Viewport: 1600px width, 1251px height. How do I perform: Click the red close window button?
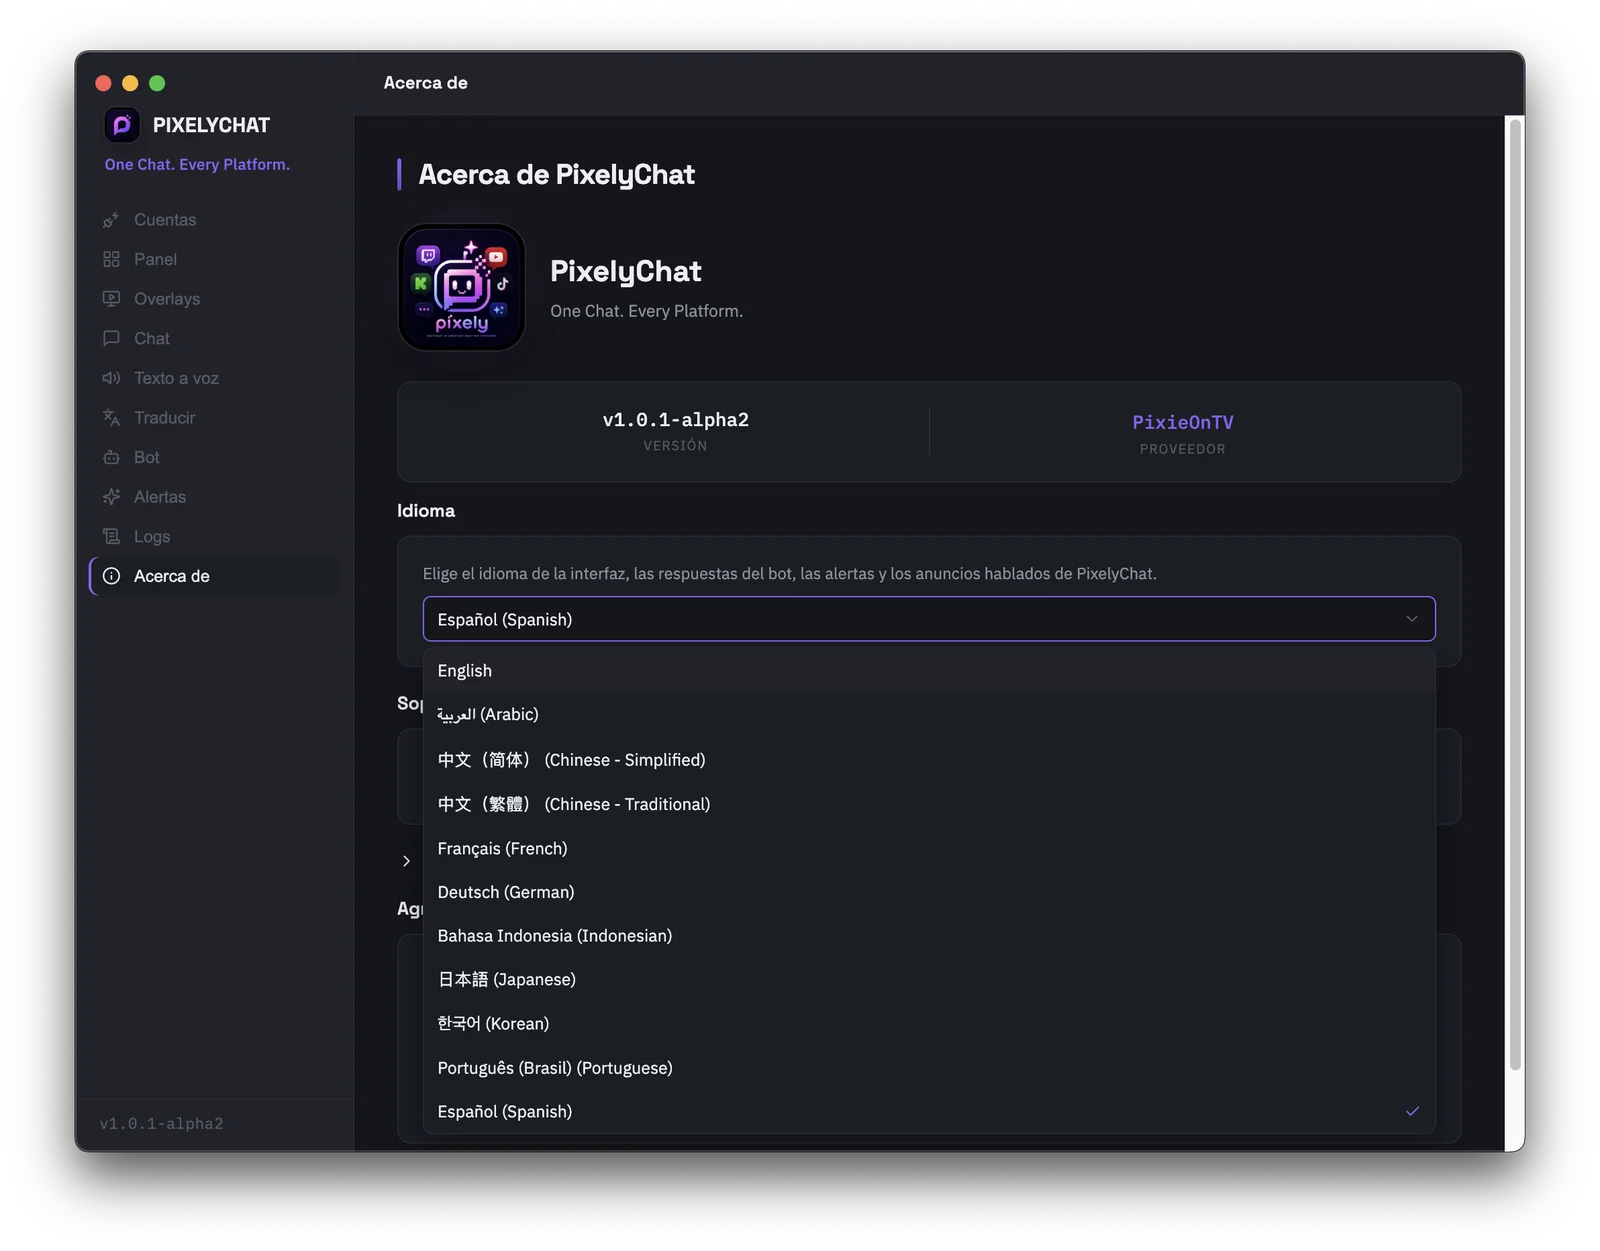[103, 83]
